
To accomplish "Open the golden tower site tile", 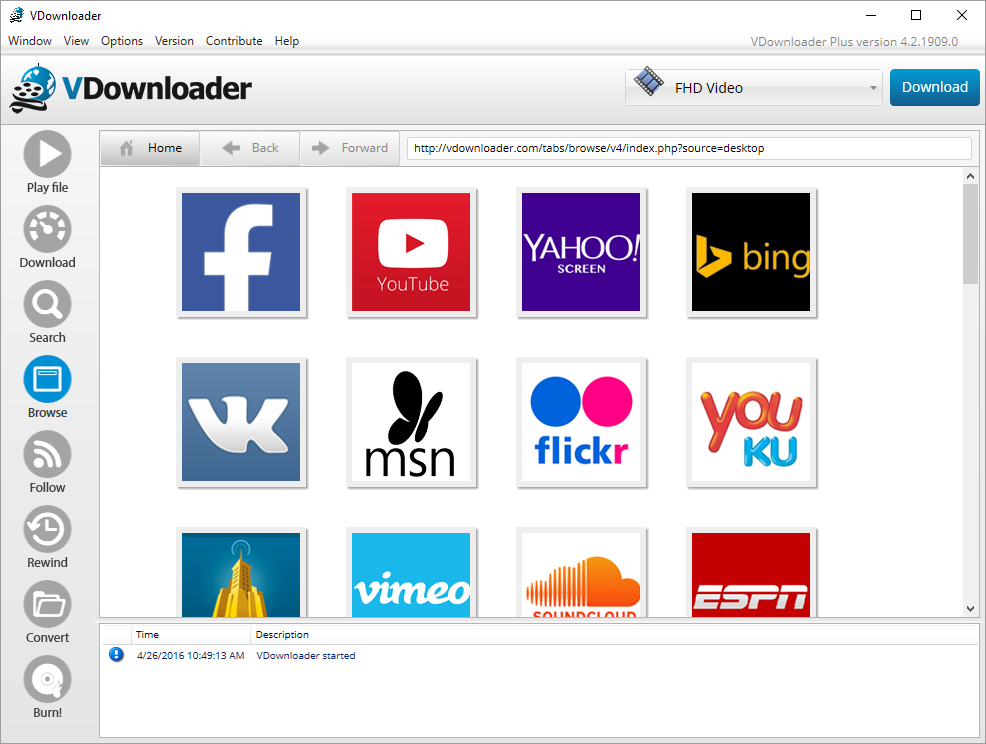I will click(x=241, y=573).
